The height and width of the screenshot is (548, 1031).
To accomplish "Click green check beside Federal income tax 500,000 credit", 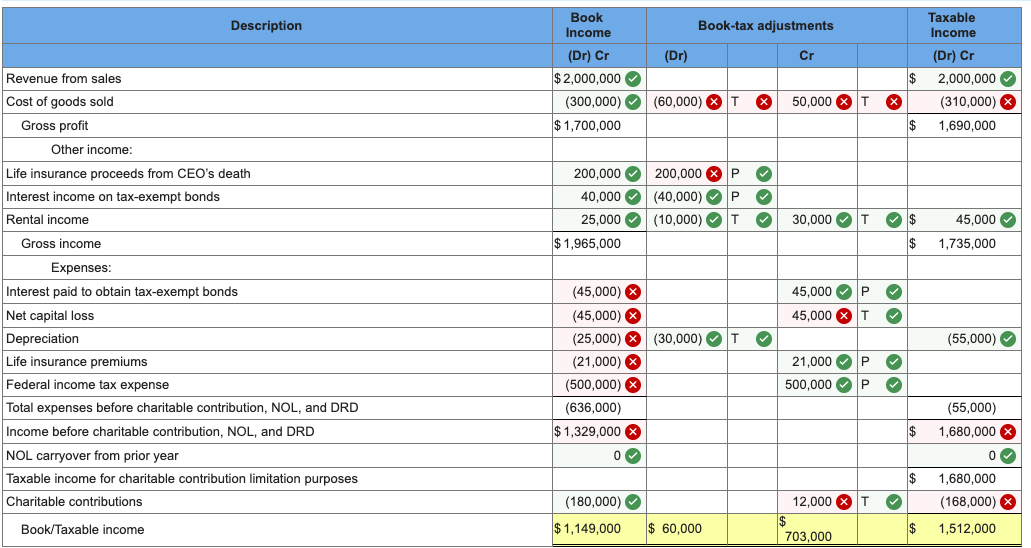I will pos(844,385).
